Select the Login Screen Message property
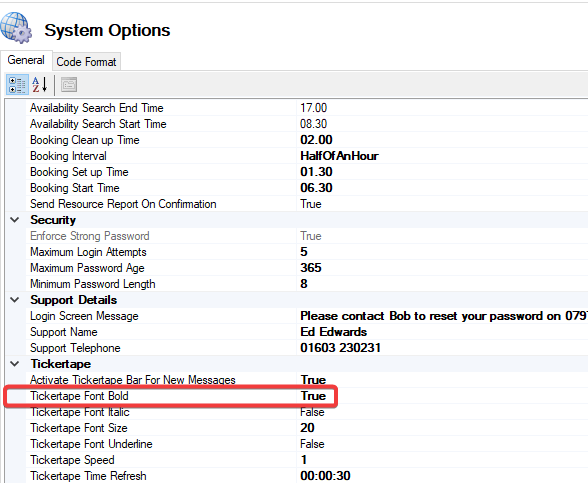 pos(84,316)
